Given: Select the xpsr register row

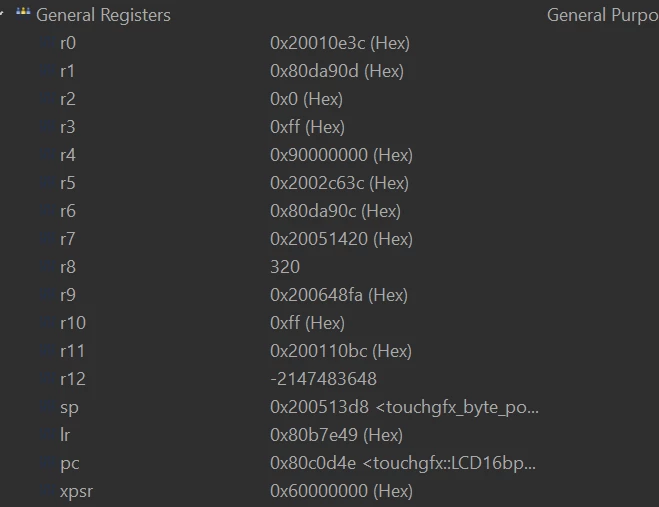Looking at the screenshot, I should [330, 491].
